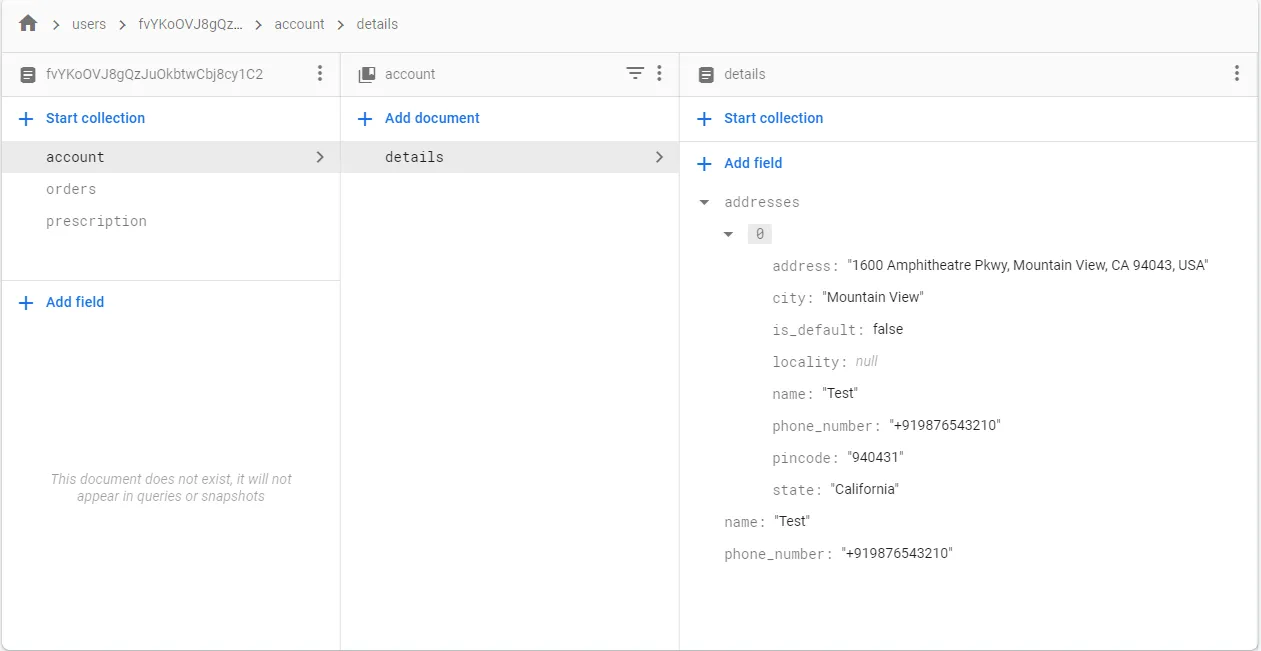This screenshot has width=1261, height=651.
Task: Click the document icon beside the details header
Action: coord(706,74)
